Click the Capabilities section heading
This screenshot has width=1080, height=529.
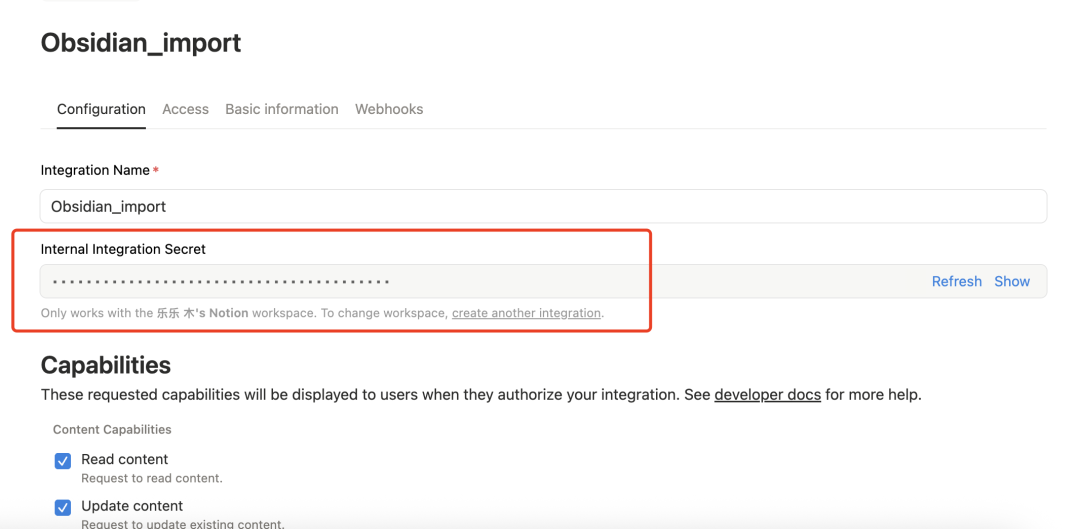[x=106, y=365]
